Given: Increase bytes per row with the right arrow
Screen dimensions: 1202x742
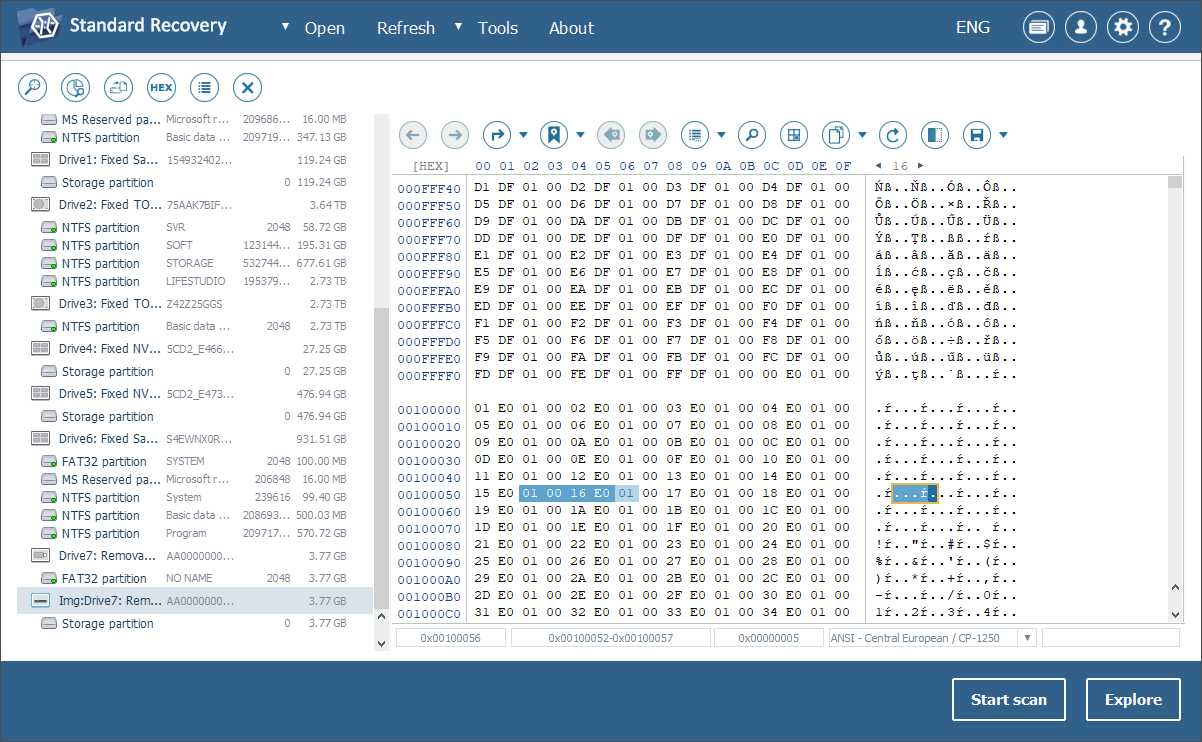Looking at the screenshot, I should click(x=921, y=165).
